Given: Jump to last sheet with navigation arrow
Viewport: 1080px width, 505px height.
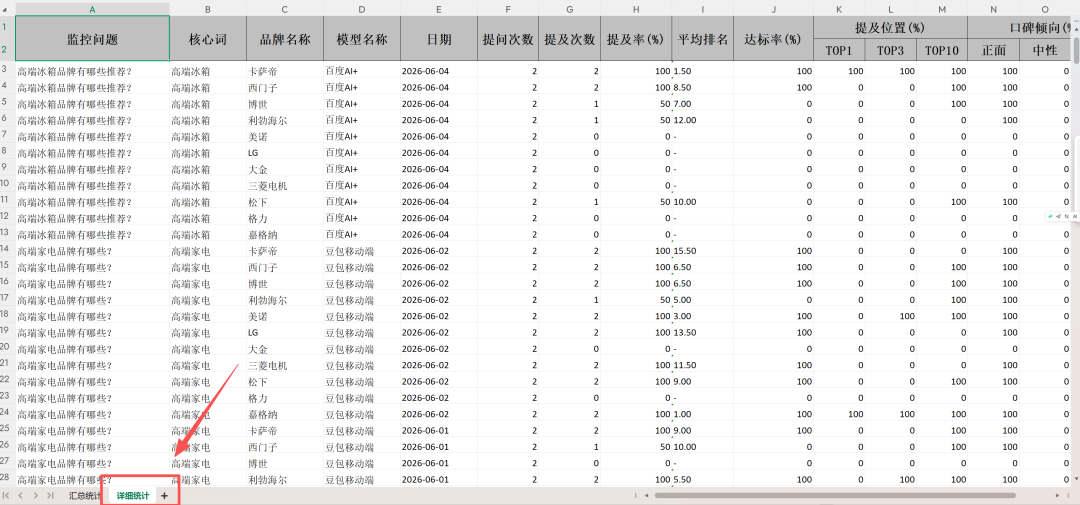Looking at the screenshot, I should 50,495.
